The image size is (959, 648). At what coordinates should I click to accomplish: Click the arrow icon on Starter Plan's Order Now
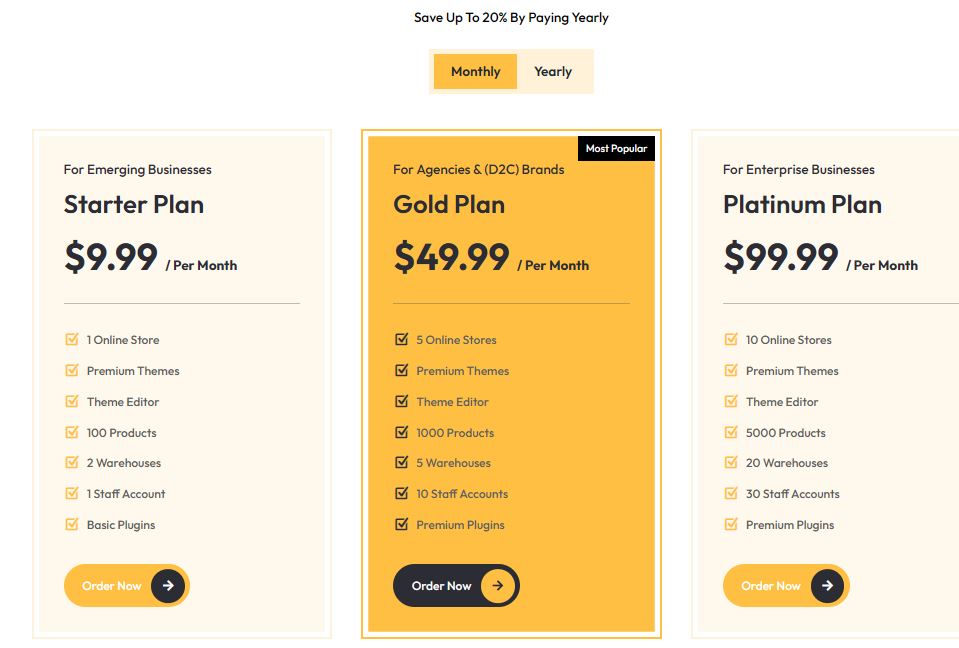[168, 586]
